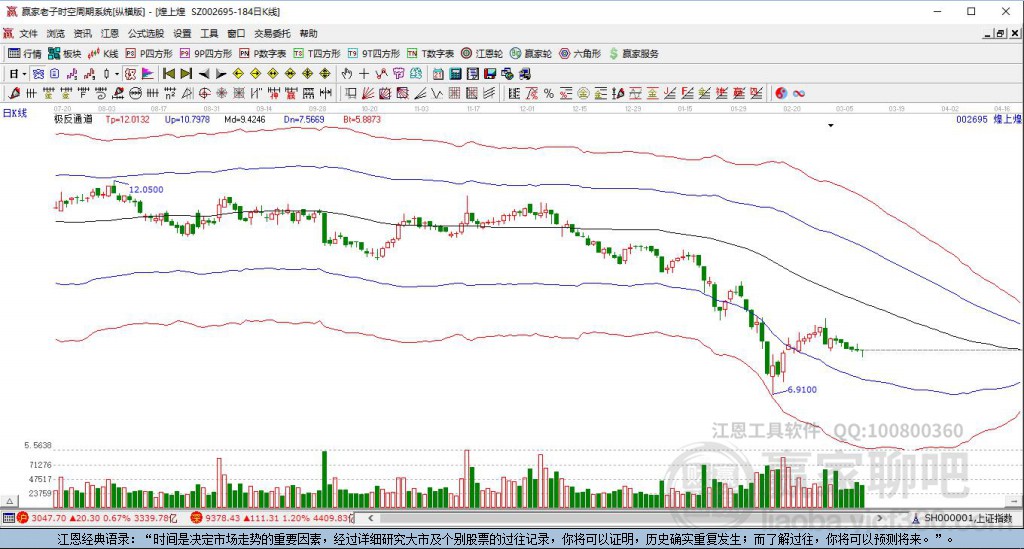Open the calculator icon
This screenshot has width=1024, height=549.
(456, 74)
